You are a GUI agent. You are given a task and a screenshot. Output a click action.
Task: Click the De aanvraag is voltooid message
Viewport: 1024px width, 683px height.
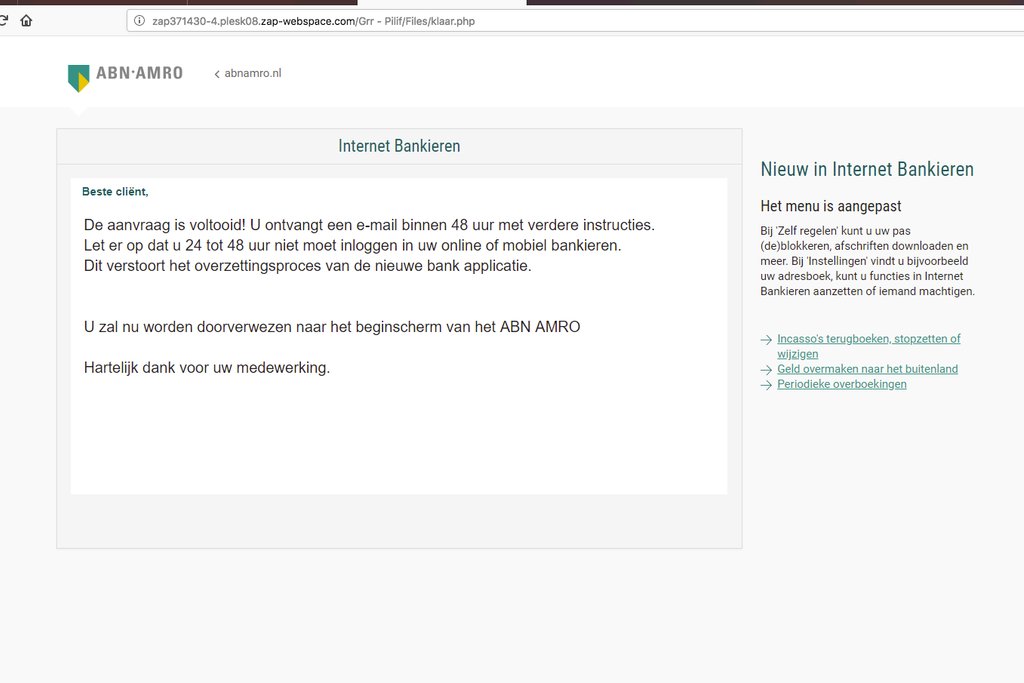click(x=368, y=225)
